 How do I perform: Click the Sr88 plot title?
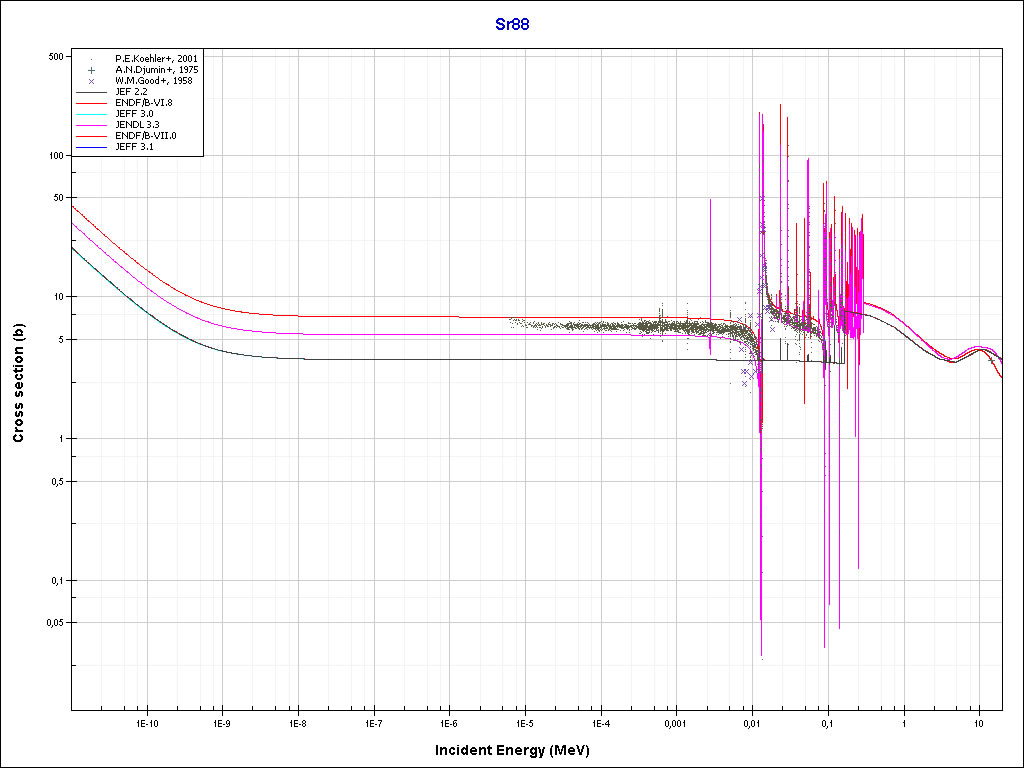point(512,25)
